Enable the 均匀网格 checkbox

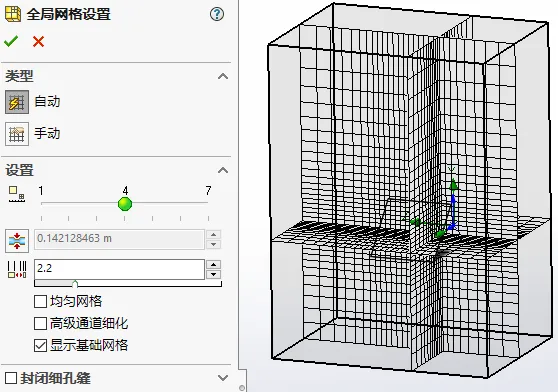pos(40,301)
